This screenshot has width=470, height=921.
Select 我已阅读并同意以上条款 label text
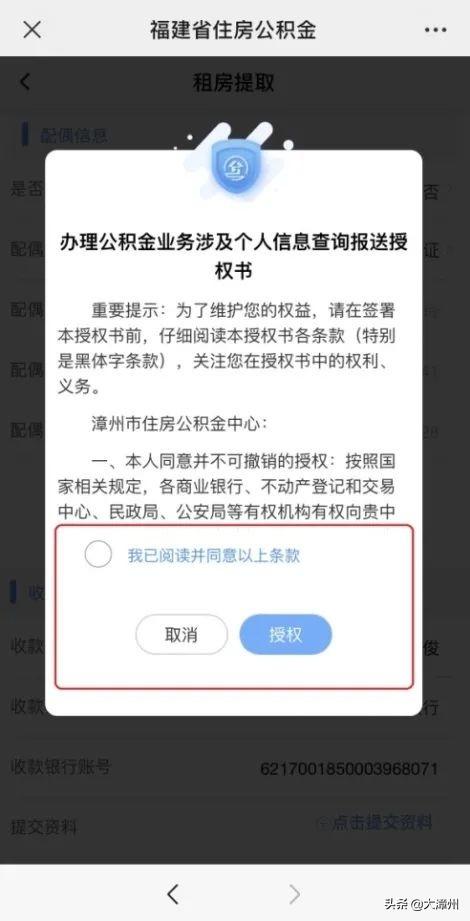(x=214, y=555)
